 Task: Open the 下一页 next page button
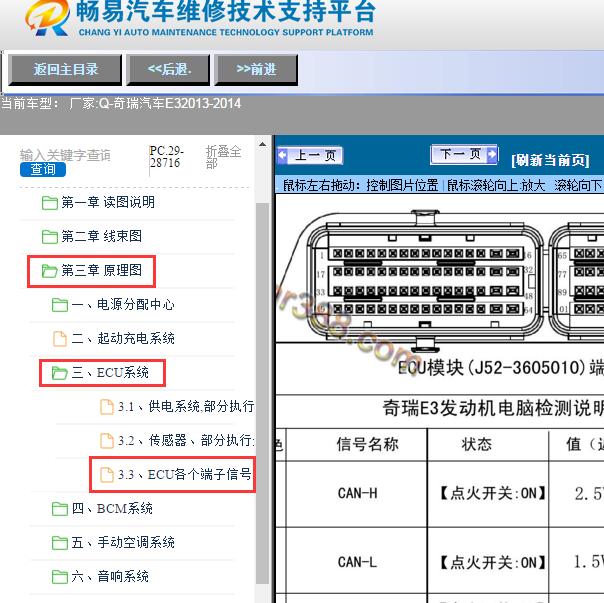[x=464, y=155]
